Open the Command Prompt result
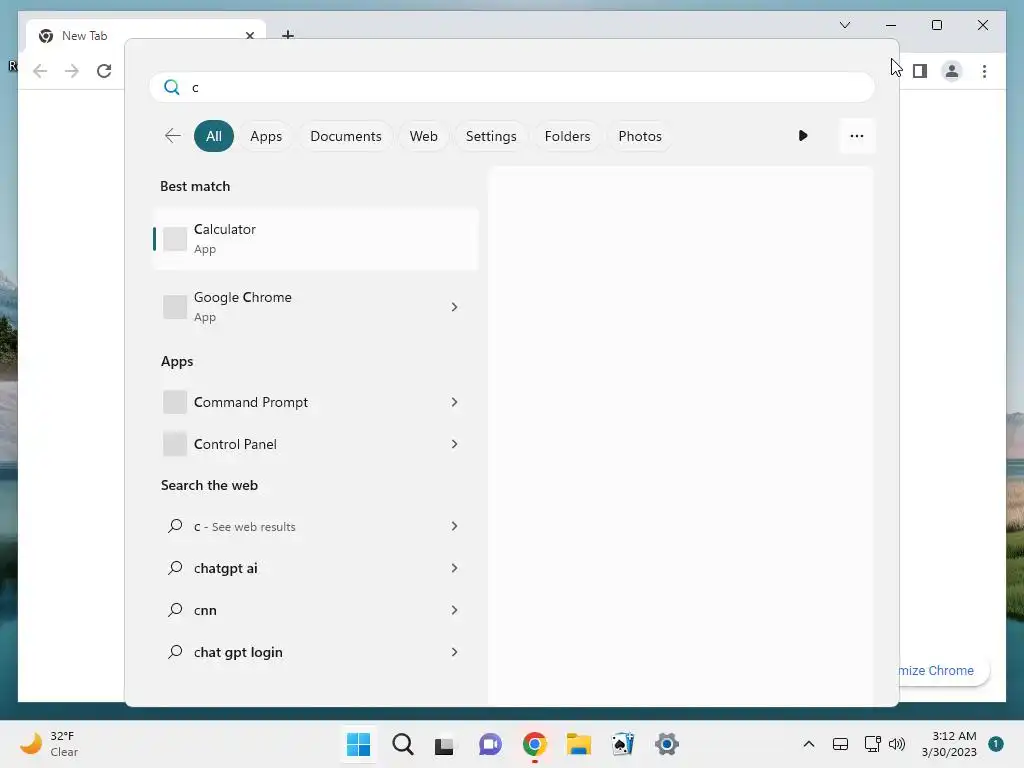This screenshot has height=768, width=1024. (x=315, y=402)
